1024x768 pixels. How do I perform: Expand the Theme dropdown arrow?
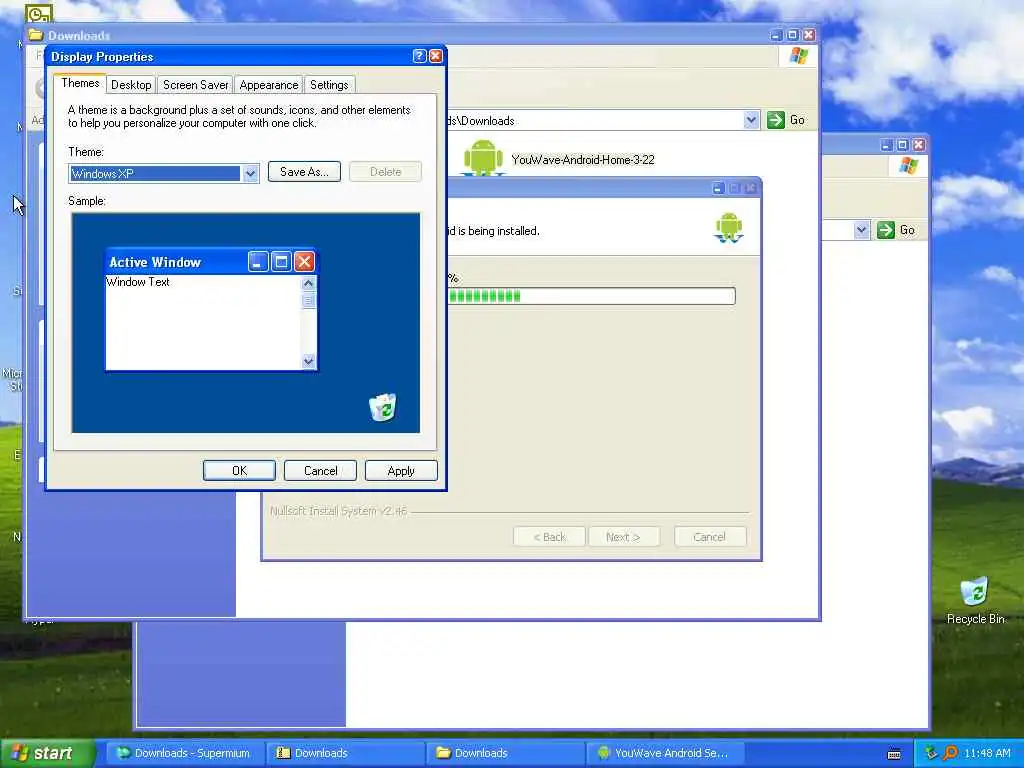click(250, 174)
